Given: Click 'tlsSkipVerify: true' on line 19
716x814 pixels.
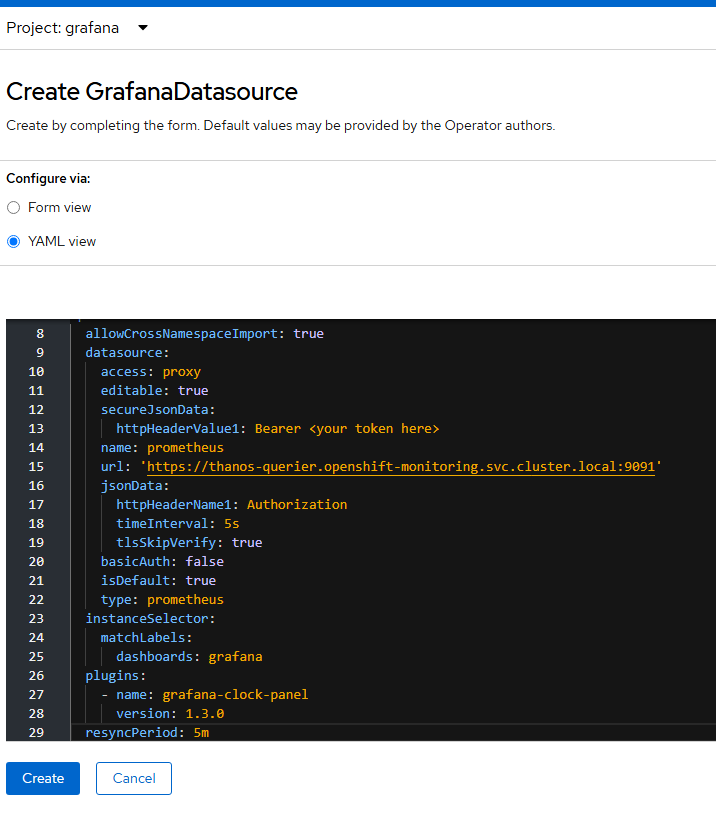Looking at the screenshot, I should [189, 542].
